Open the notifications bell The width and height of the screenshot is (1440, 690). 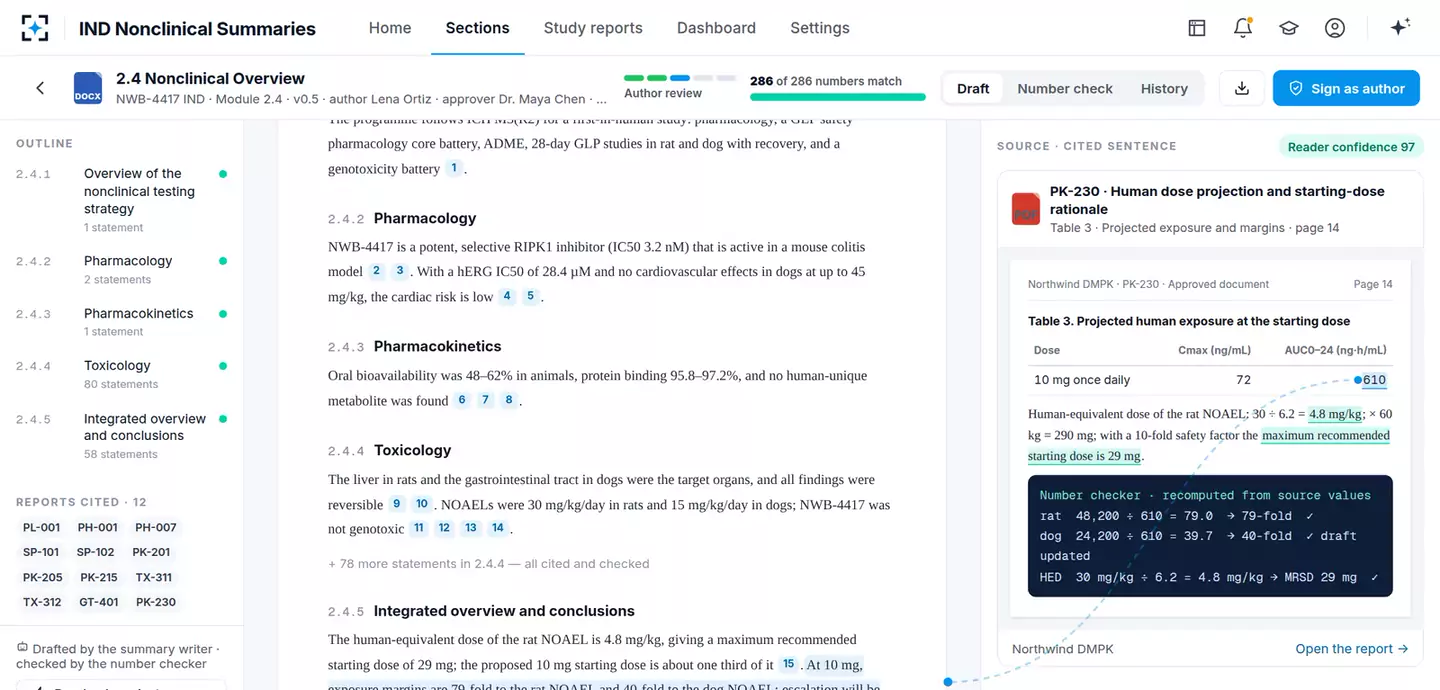pyautogui.click(x=1243, y=28)
